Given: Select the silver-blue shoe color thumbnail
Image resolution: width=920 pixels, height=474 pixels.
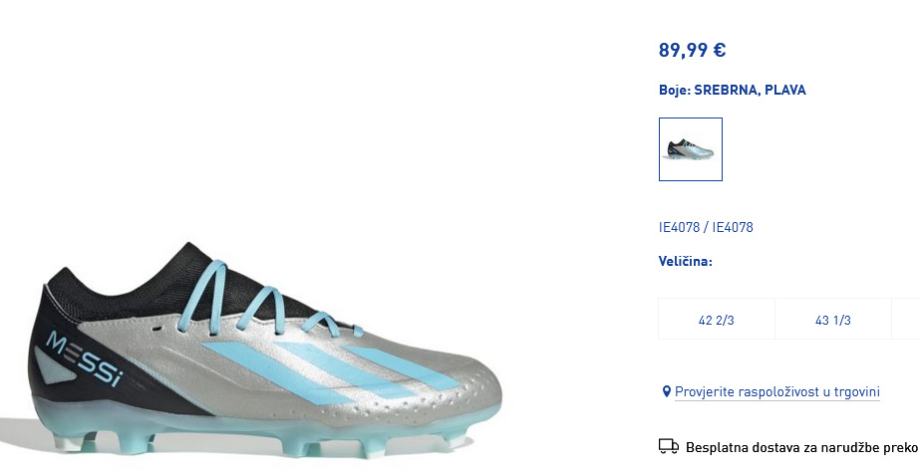Looking at the screenshot, I should (x=691, y=149).
